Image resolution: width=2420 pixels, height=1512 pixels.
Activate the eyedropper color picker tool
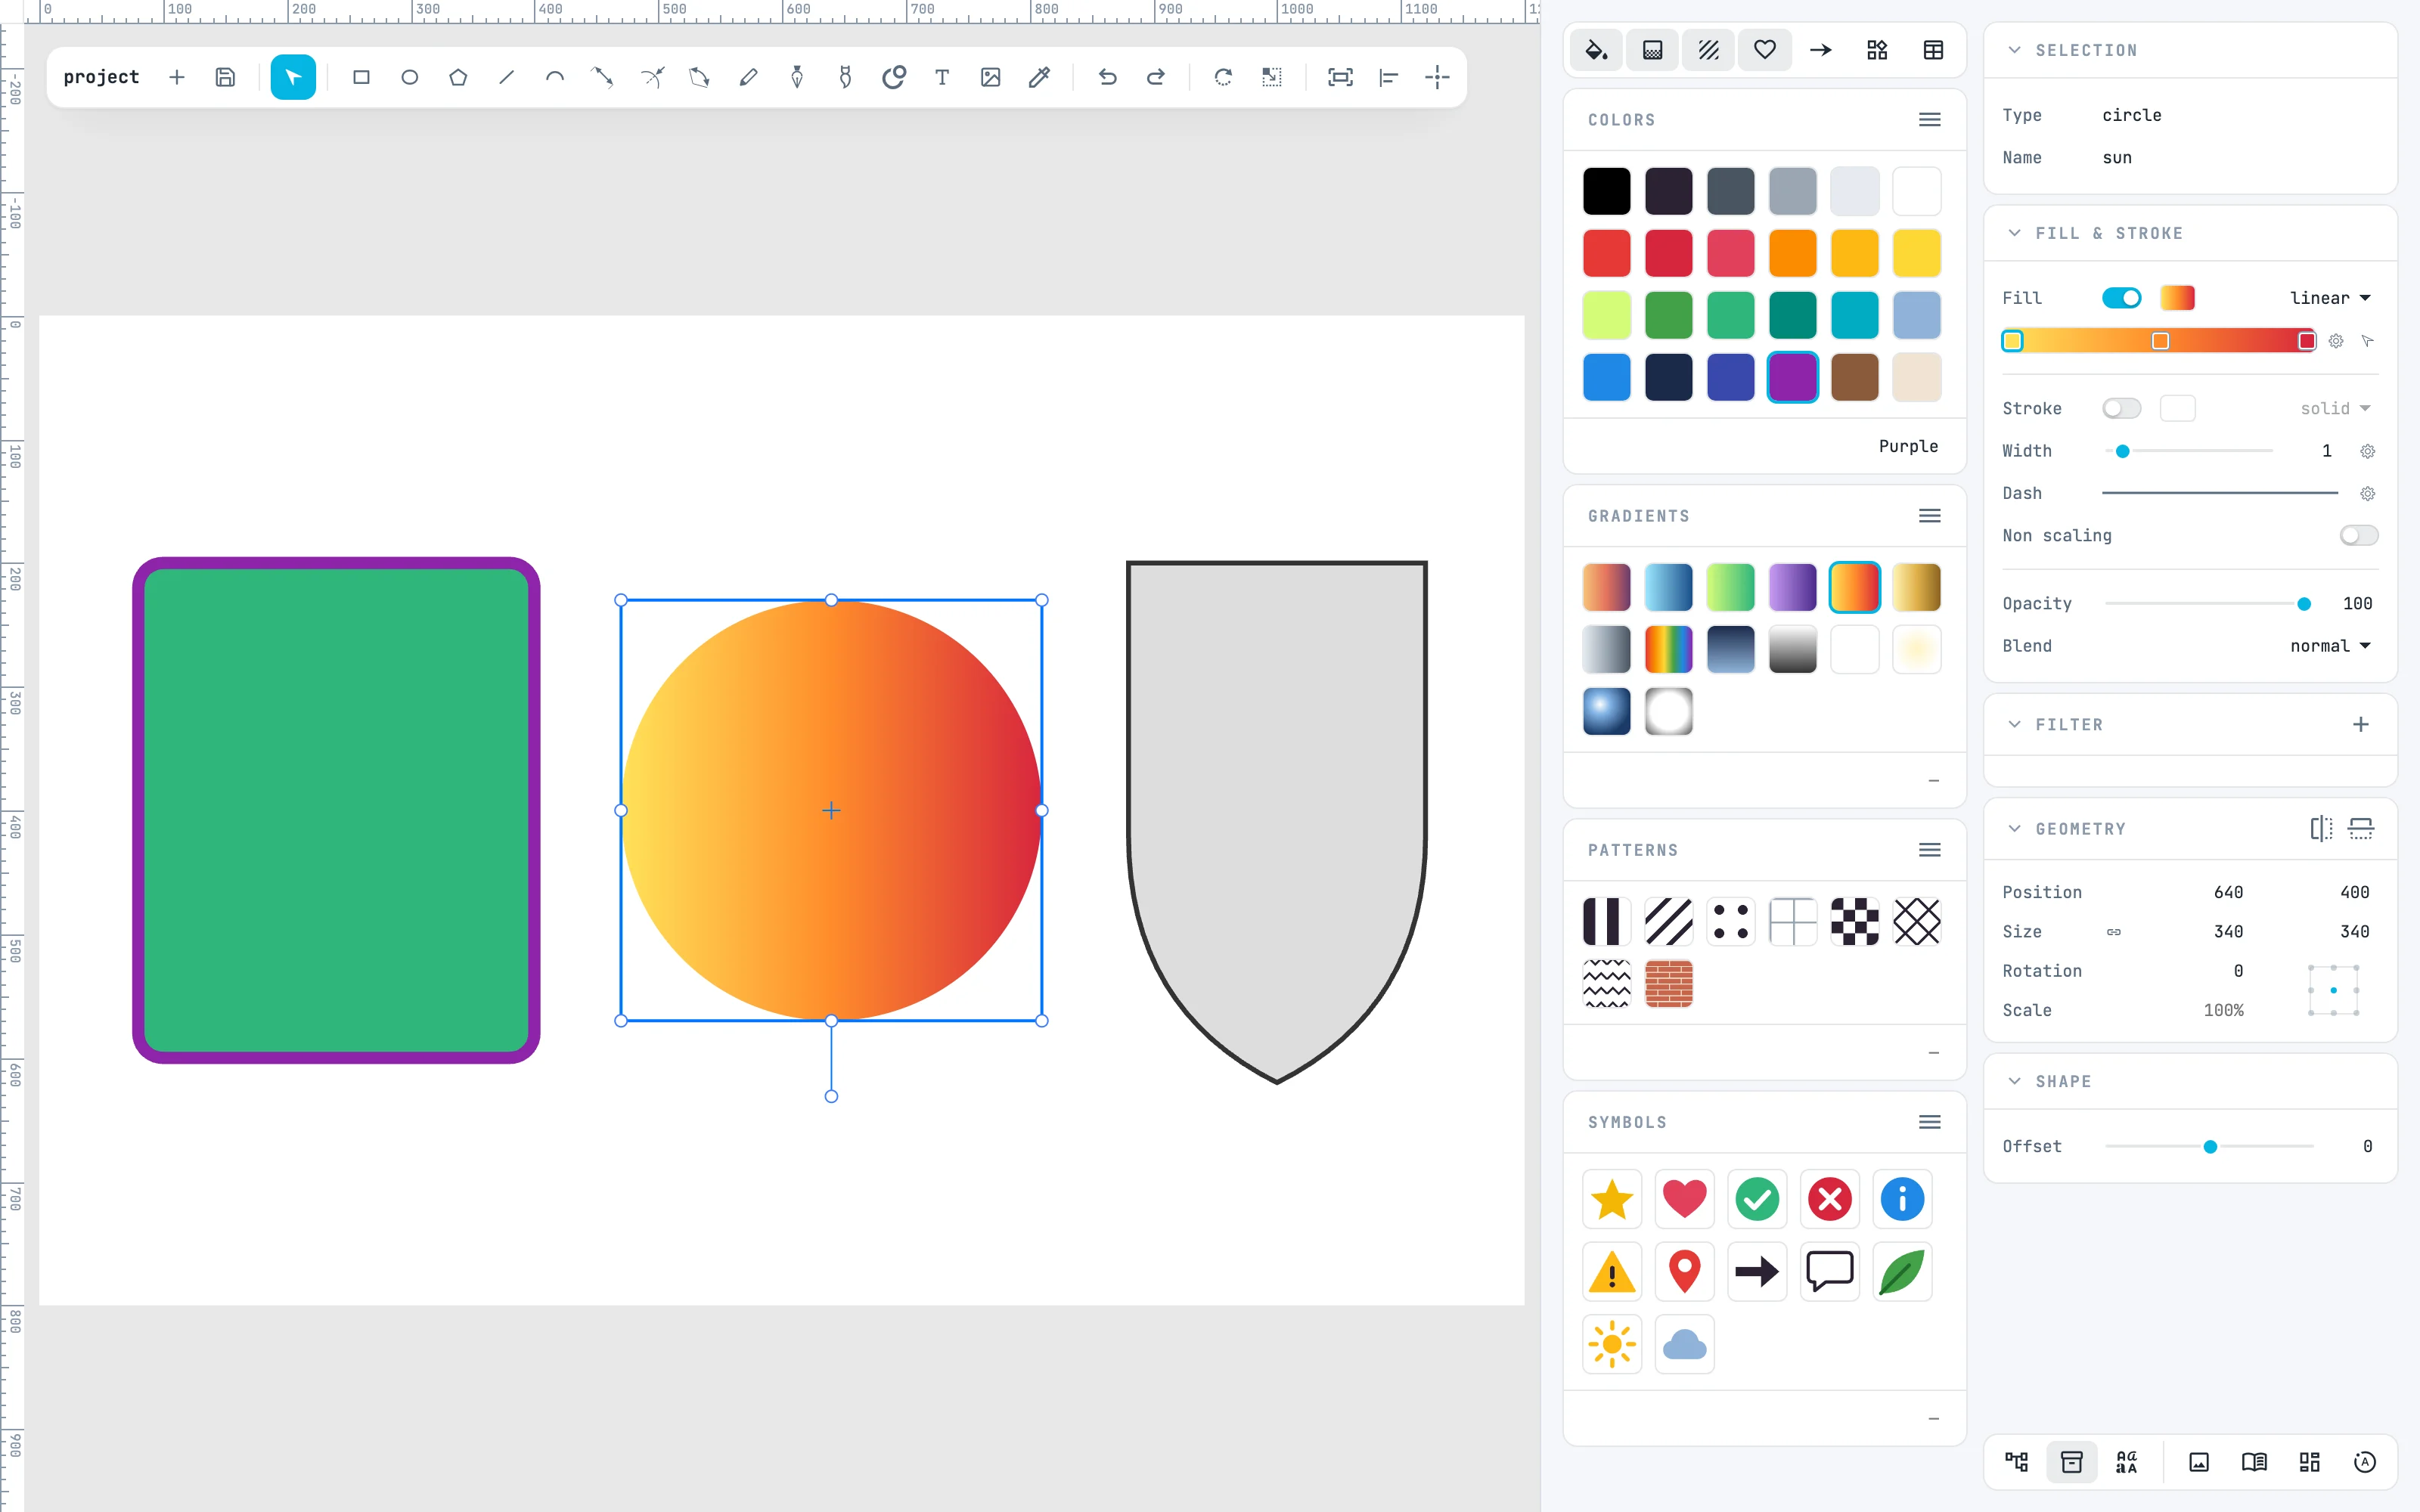point(1039,77)
